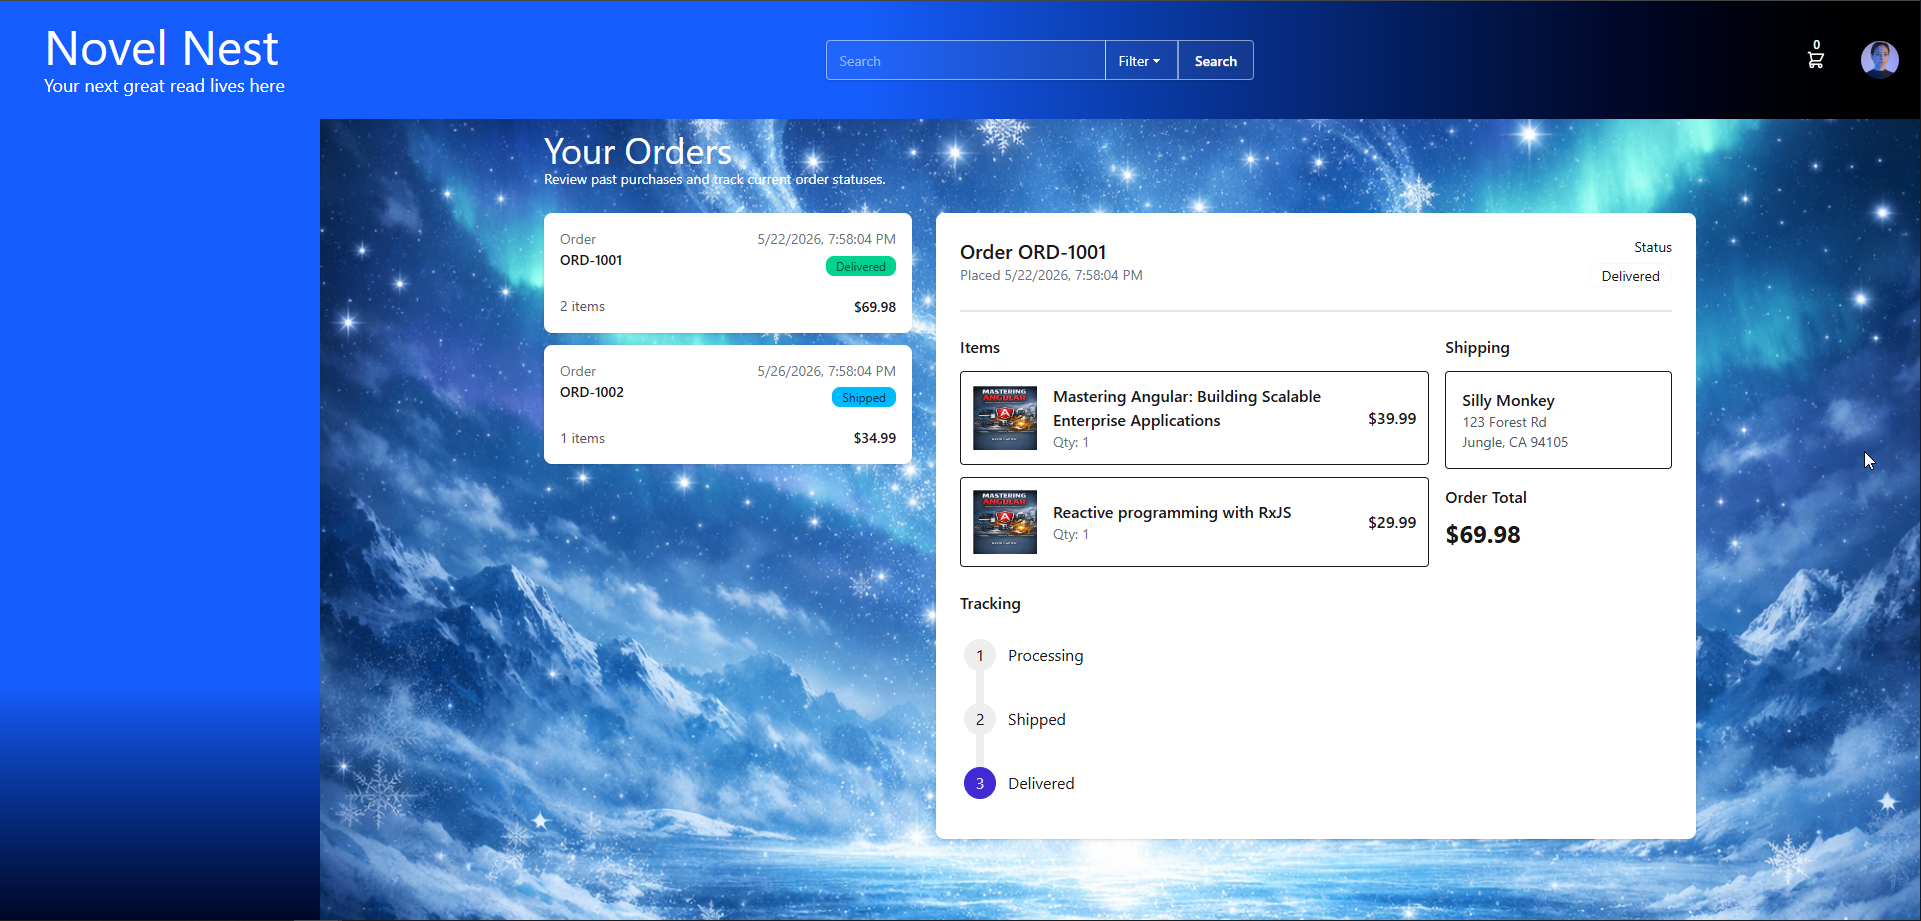
Task: Click the Silly Monkey shipping name
Action: pyautogui.click(x=1508, y=400)
